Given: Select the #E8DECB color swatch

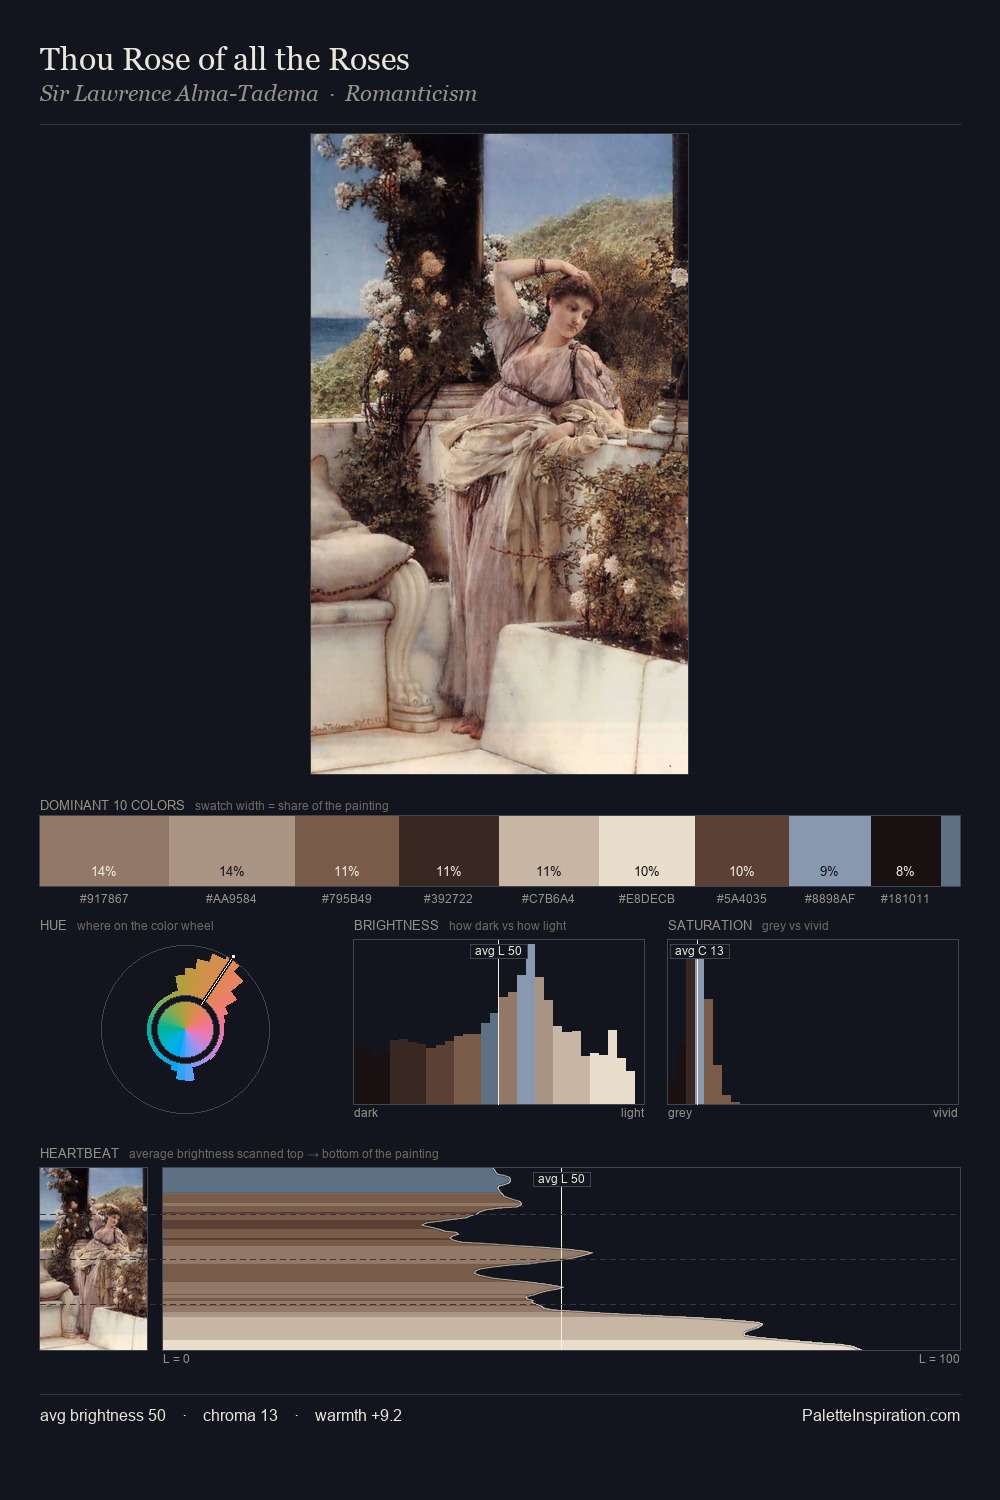Looking at the screenshot, I should tap(647, 851).
